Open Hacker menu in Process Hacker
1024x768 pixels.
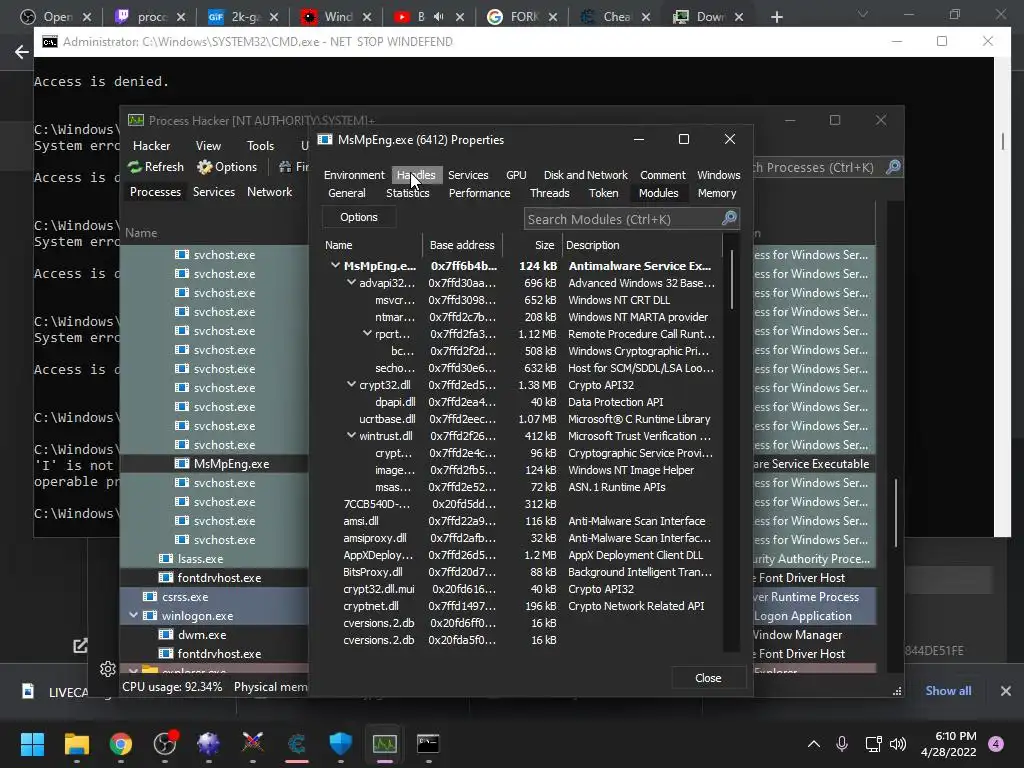(x=152, y=146)
